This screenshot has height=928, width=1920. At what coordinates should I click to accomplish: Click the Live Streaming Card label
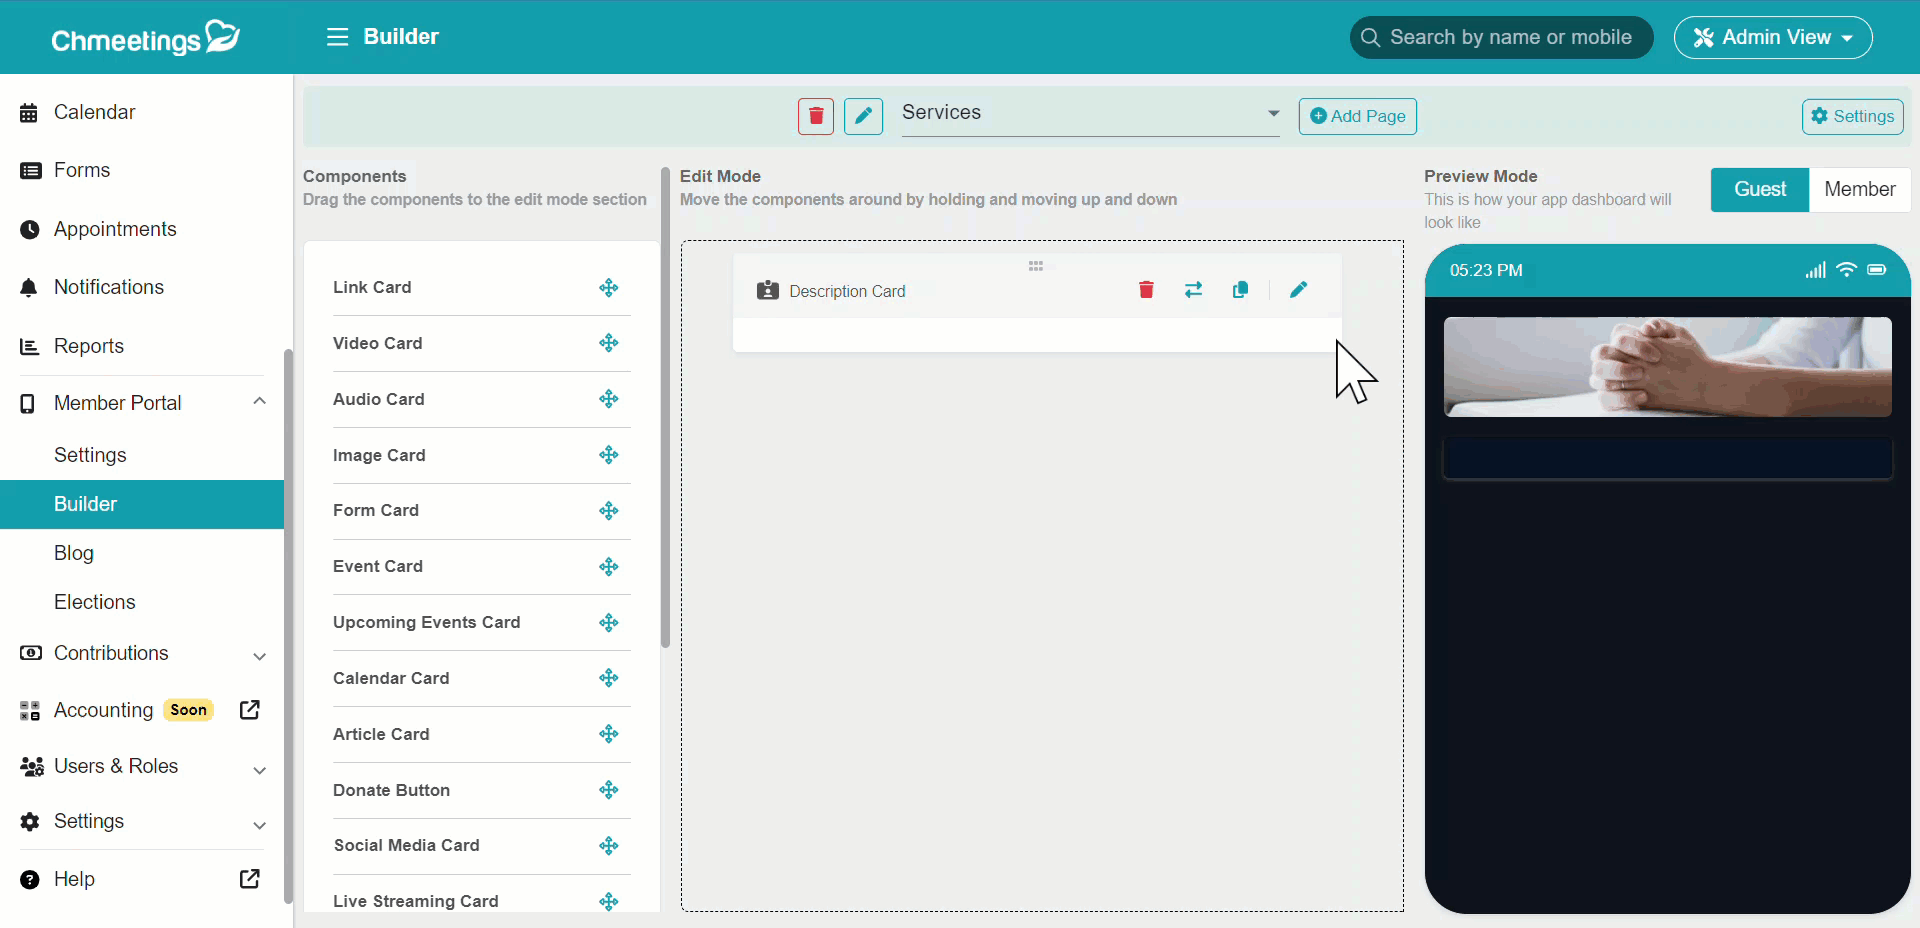pos(415,901)
